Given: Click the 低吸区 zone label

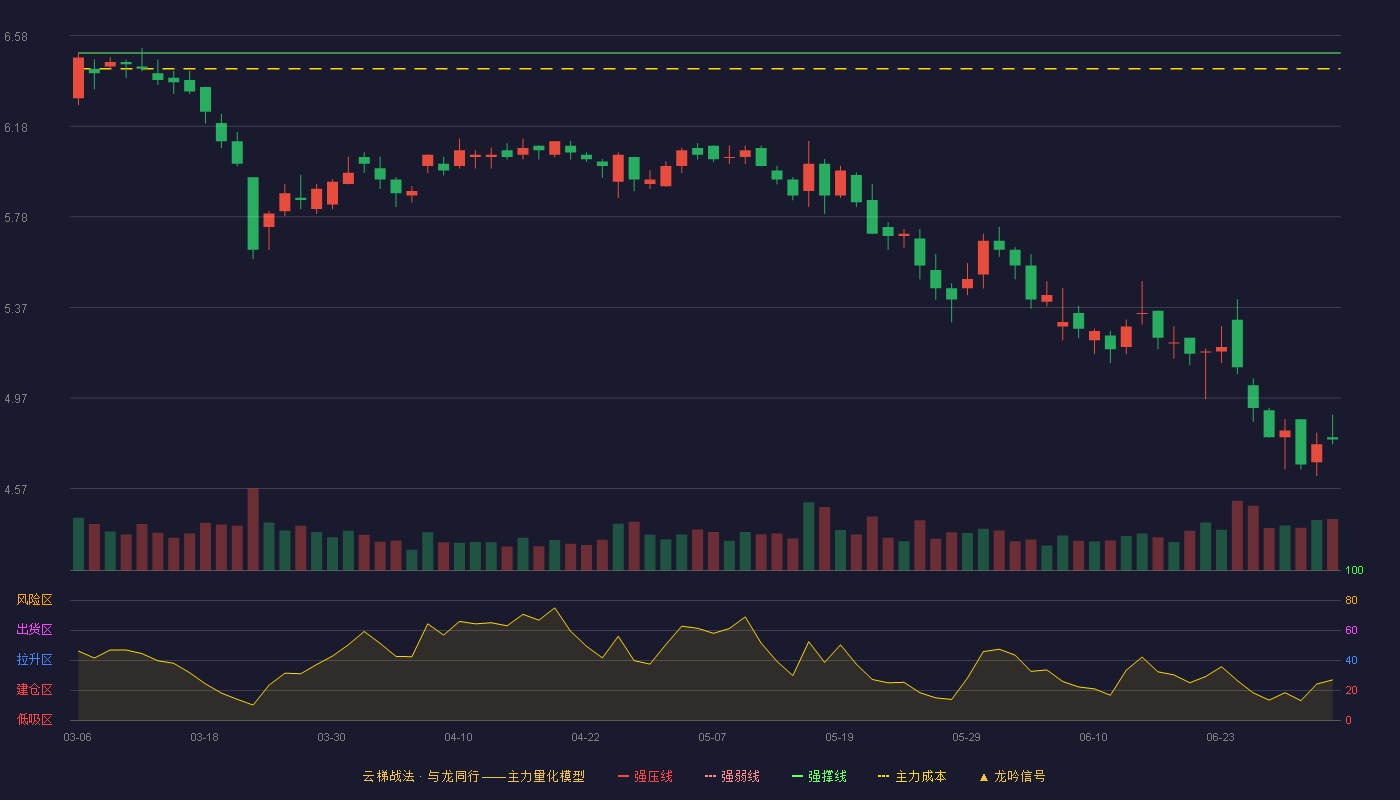Looking at the screenshot, I should [x=34, y=720].
